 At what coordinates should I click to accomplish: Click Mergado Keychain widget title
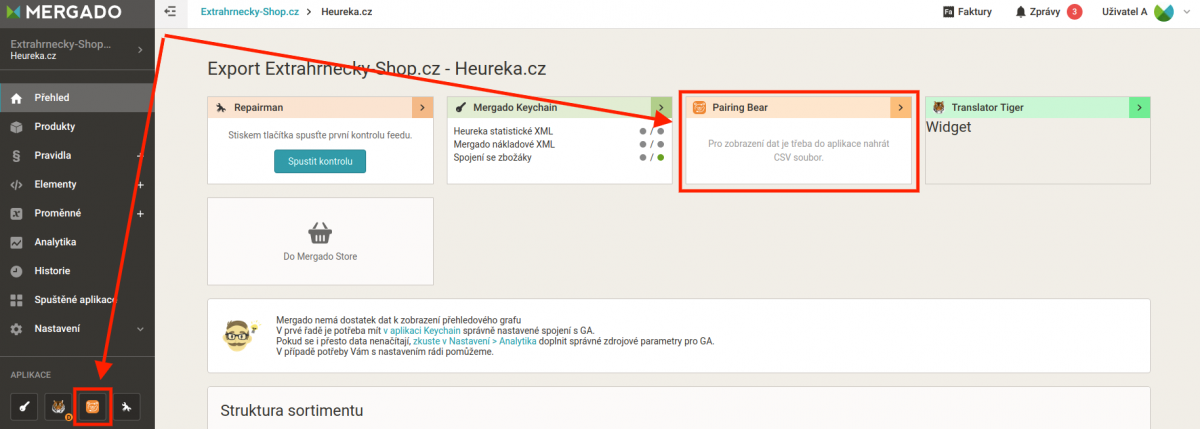click(515, 107)
